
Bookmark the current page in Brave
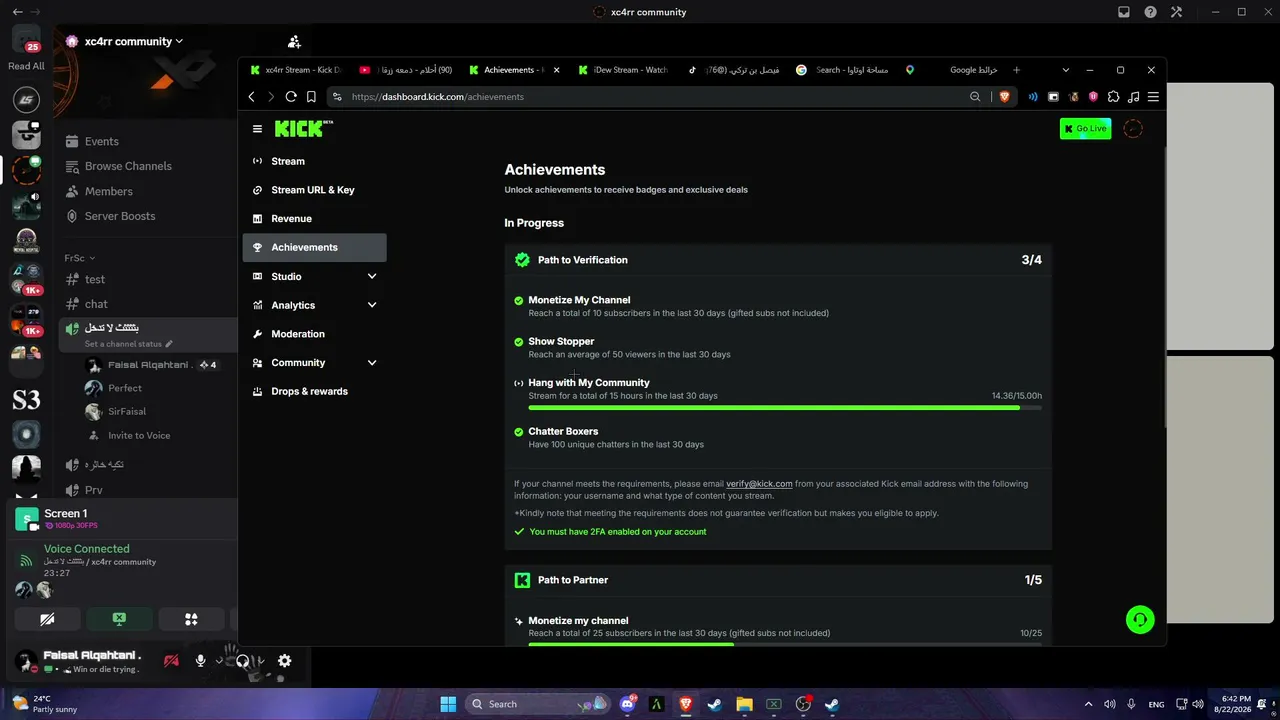coord(312,97)
